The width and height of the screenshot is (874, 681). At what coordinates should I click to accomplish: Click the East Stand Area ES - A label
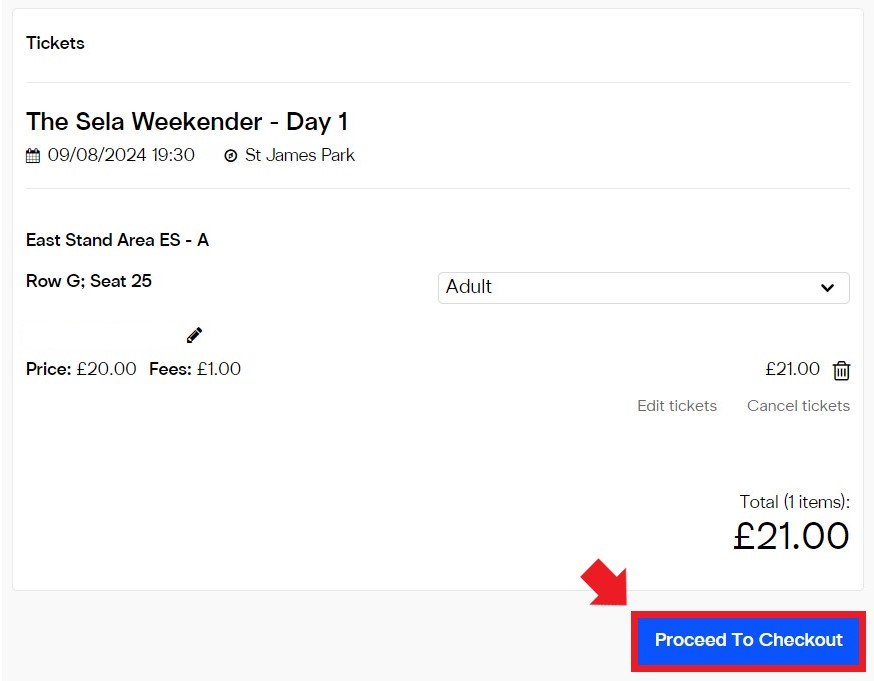click(x=117, y=240)
